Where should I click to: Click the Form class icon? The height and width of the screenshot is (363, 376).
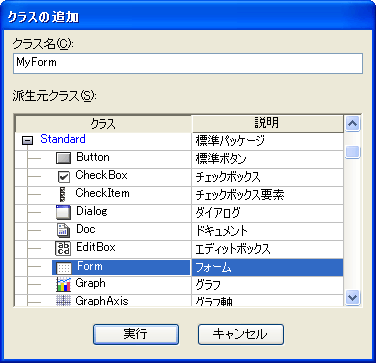(x=63, y=267)
